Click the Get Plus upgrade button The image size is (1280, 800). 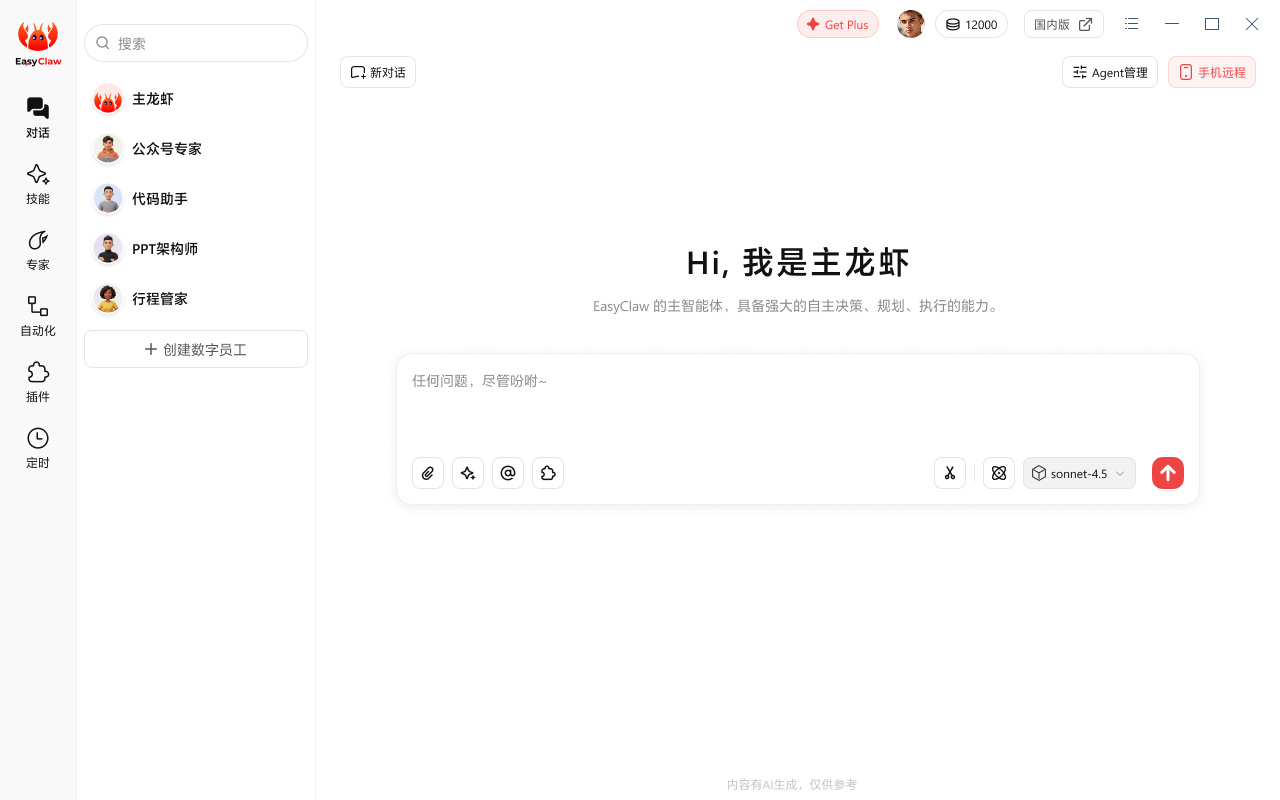point(838,24)
